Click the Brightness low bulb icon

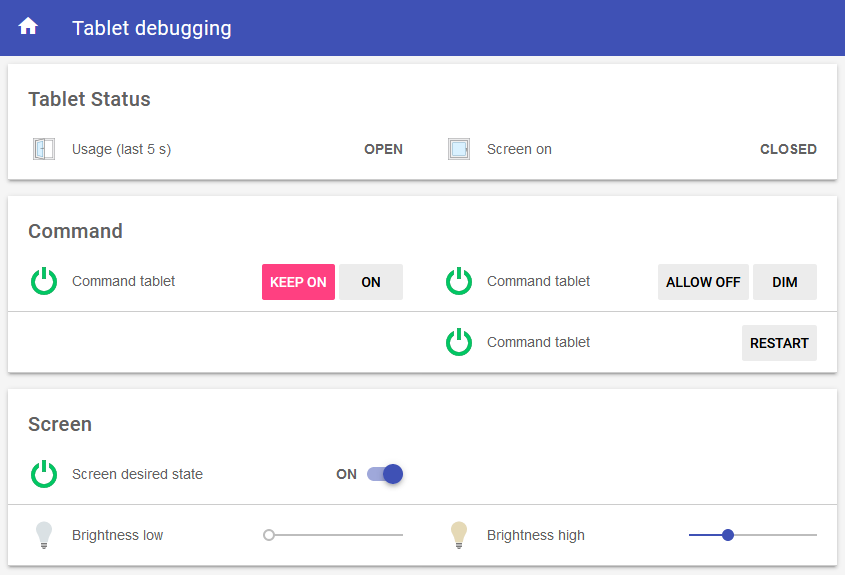[44, 535]
